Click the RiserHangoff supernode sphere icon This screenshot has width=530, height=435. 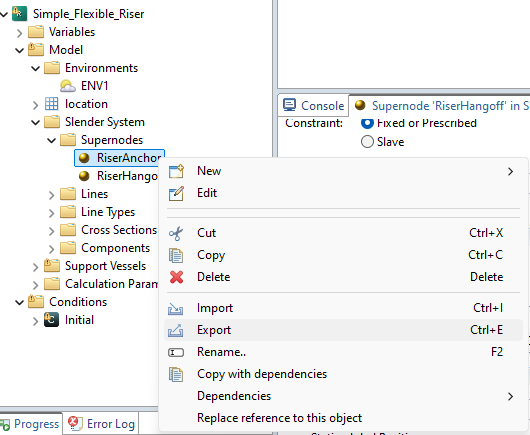coord(84,176)
